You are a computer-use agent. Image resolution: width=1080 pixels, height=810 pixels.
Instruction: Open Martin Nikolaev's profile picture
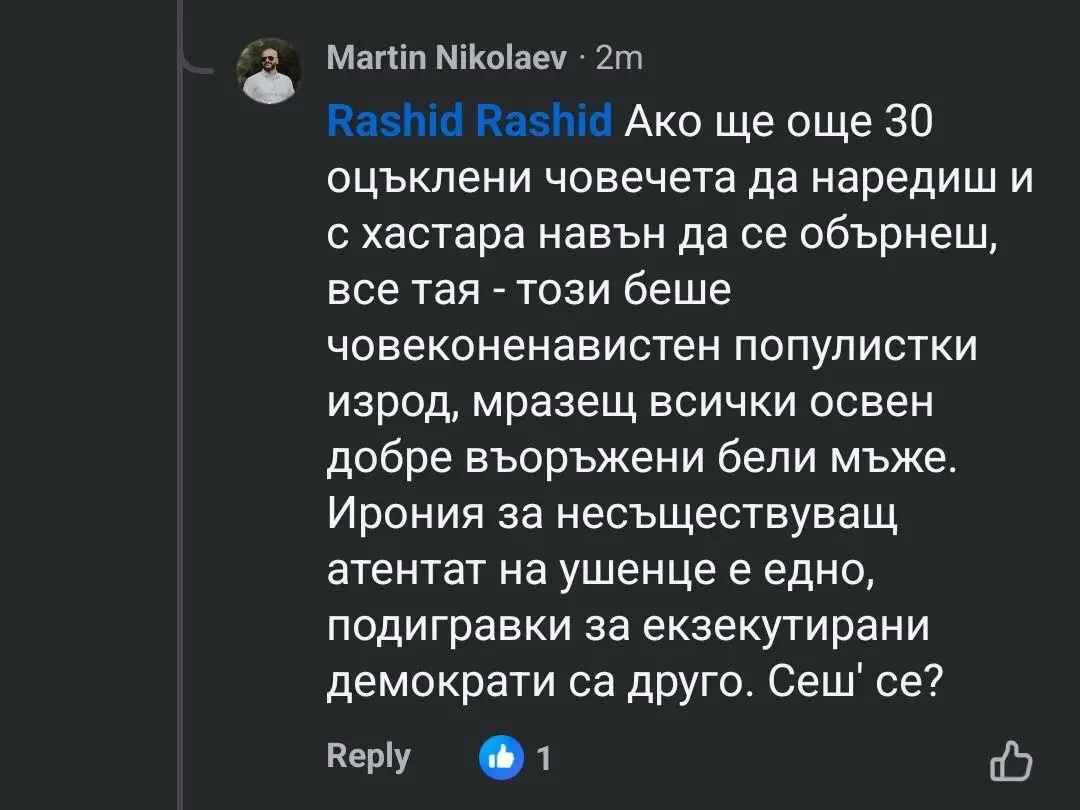pos(269,71)
